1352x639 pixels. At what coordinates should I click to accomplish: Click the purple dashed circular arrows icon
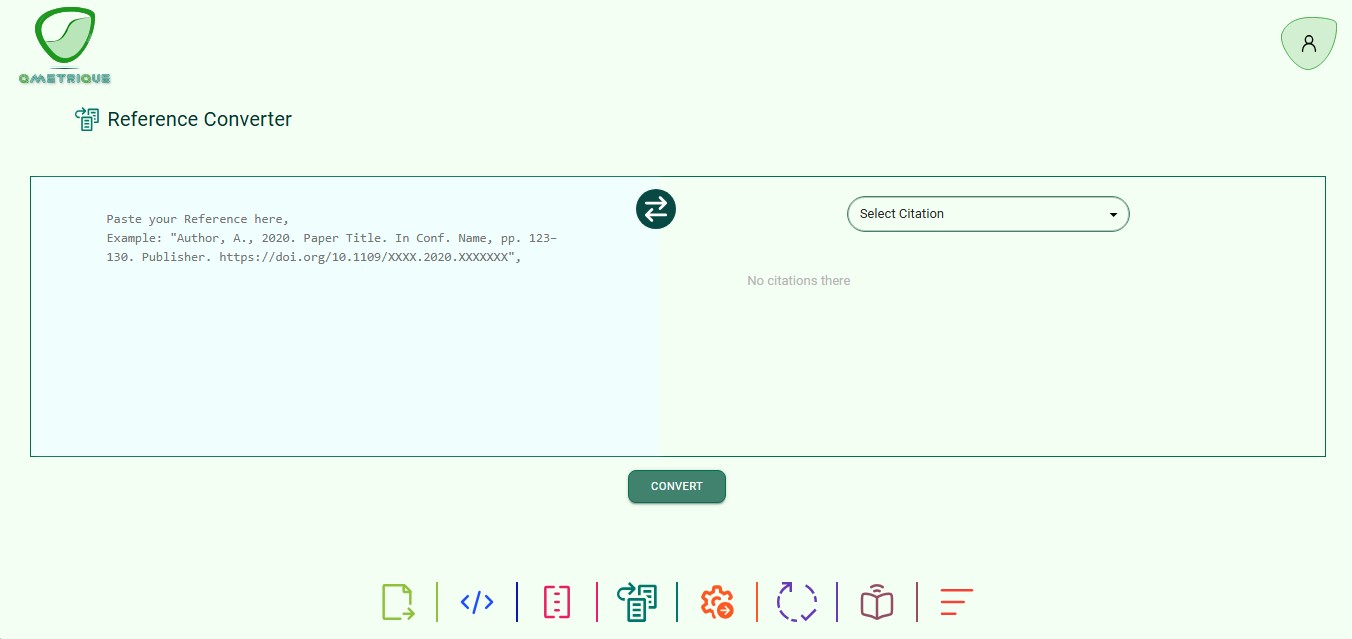pos(797,602)
